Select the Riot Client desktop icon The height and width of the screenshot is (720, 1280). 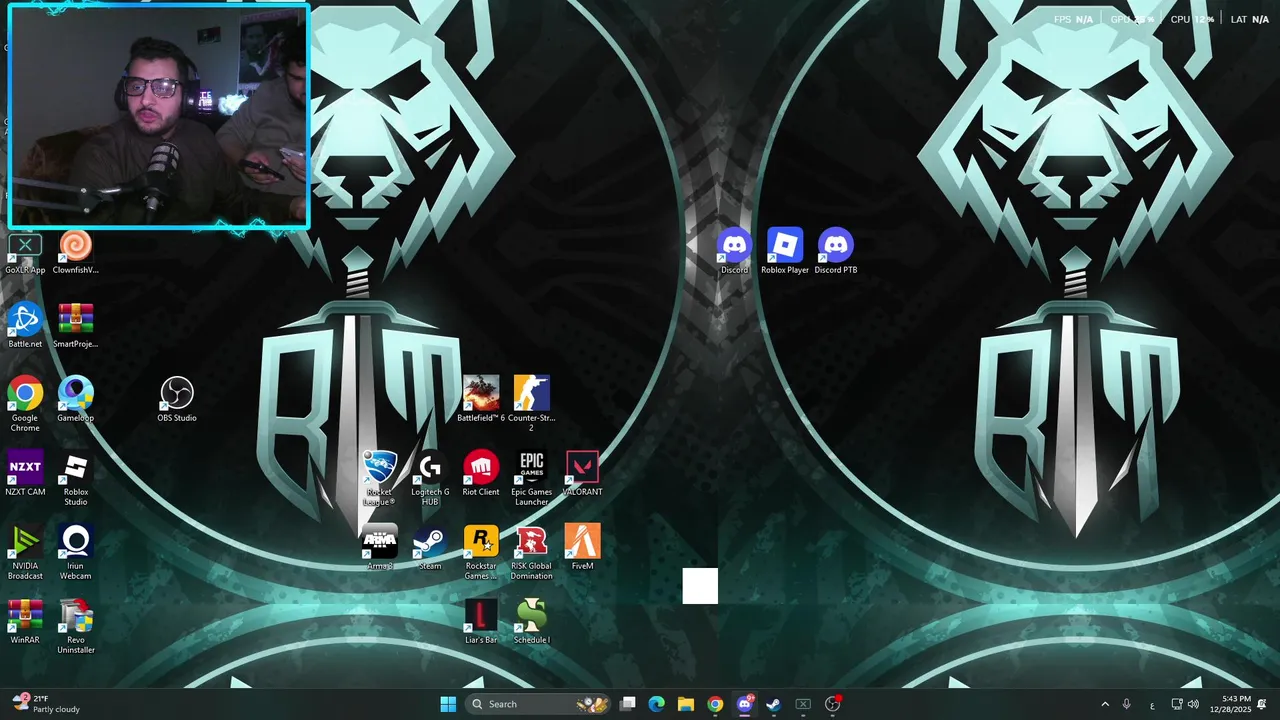[x=481, y=474]
